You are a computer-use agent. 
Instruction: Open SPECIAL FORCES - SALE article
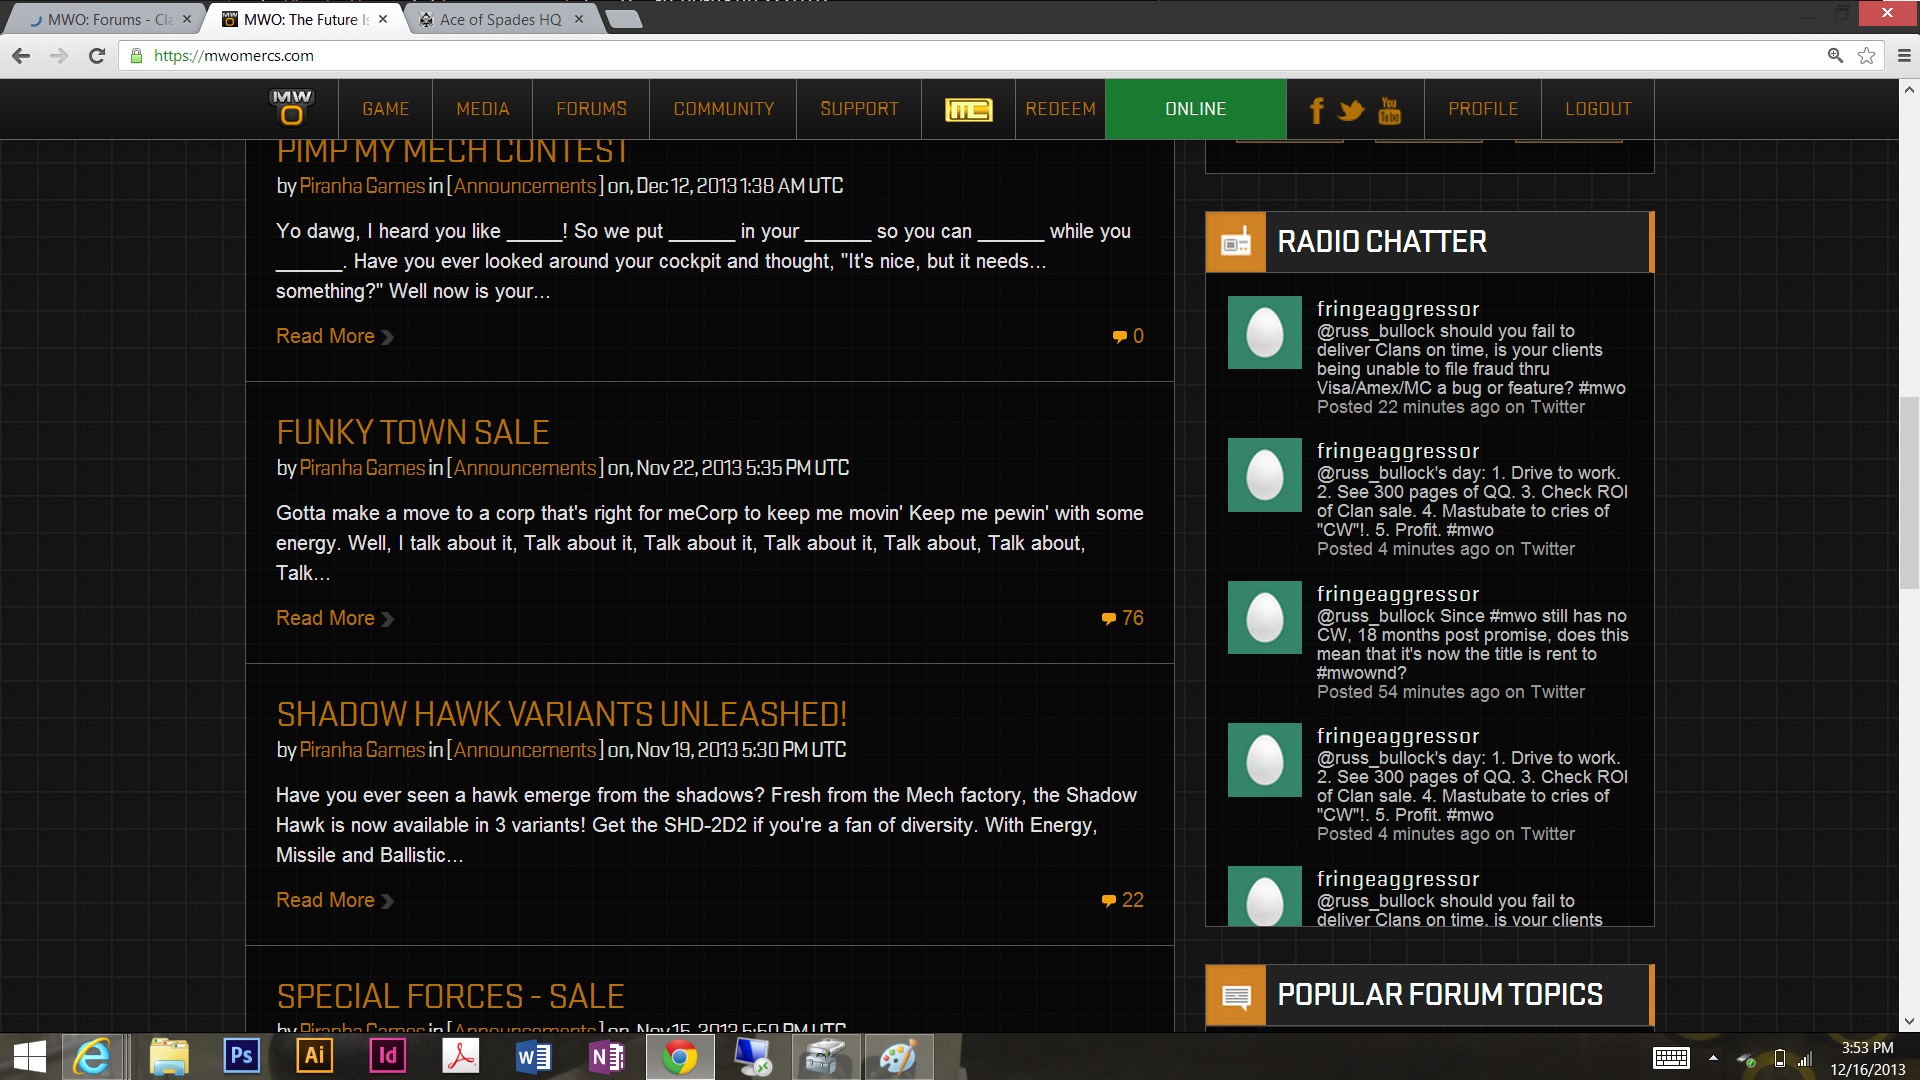click(451, 996)
